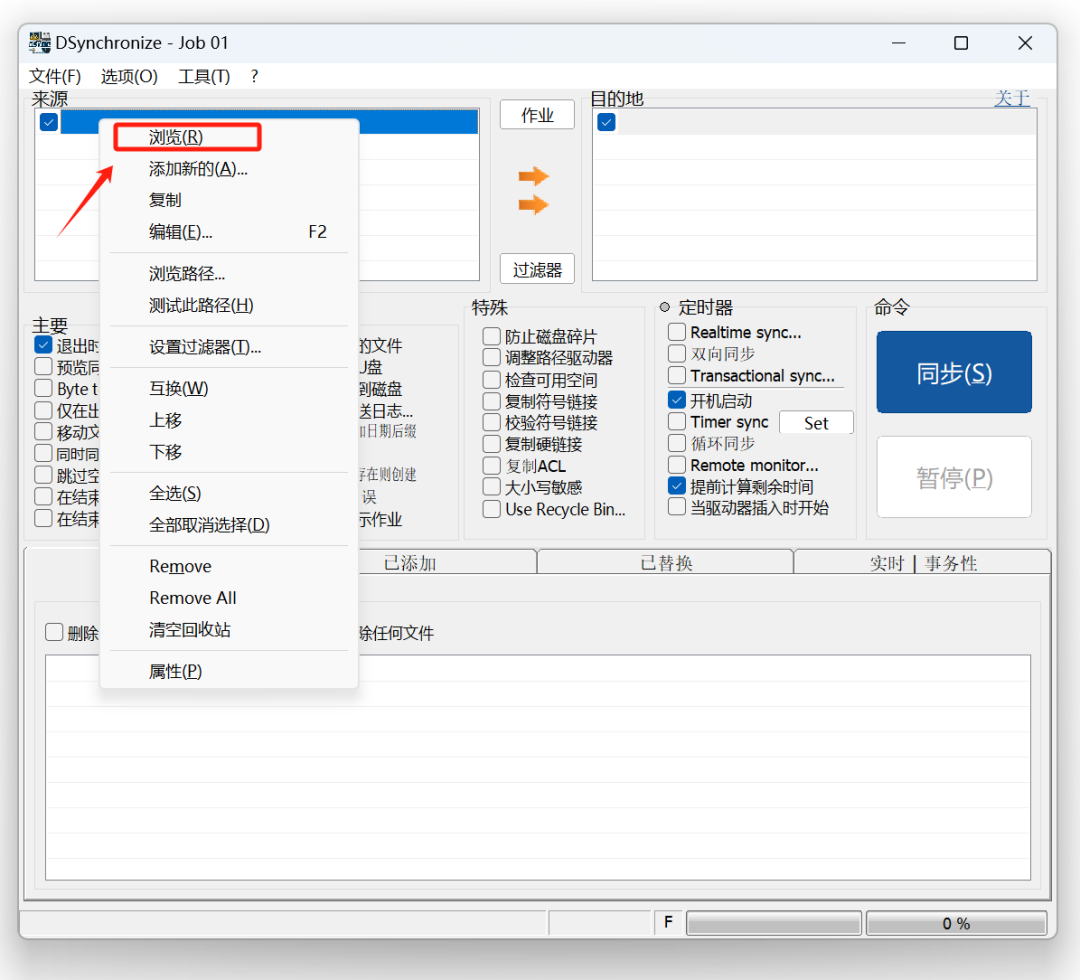
Task: Enable Timer sync checkbox
Action: (677, 421)
